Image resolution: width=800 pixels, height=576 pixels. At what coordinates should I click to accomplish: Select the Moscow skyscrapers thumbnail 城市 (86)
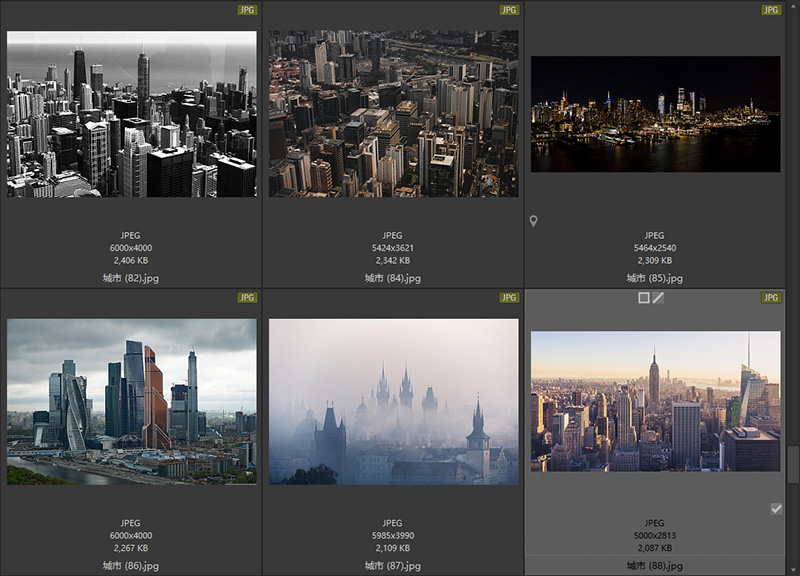pyautogui.click(x=132, y=402)
